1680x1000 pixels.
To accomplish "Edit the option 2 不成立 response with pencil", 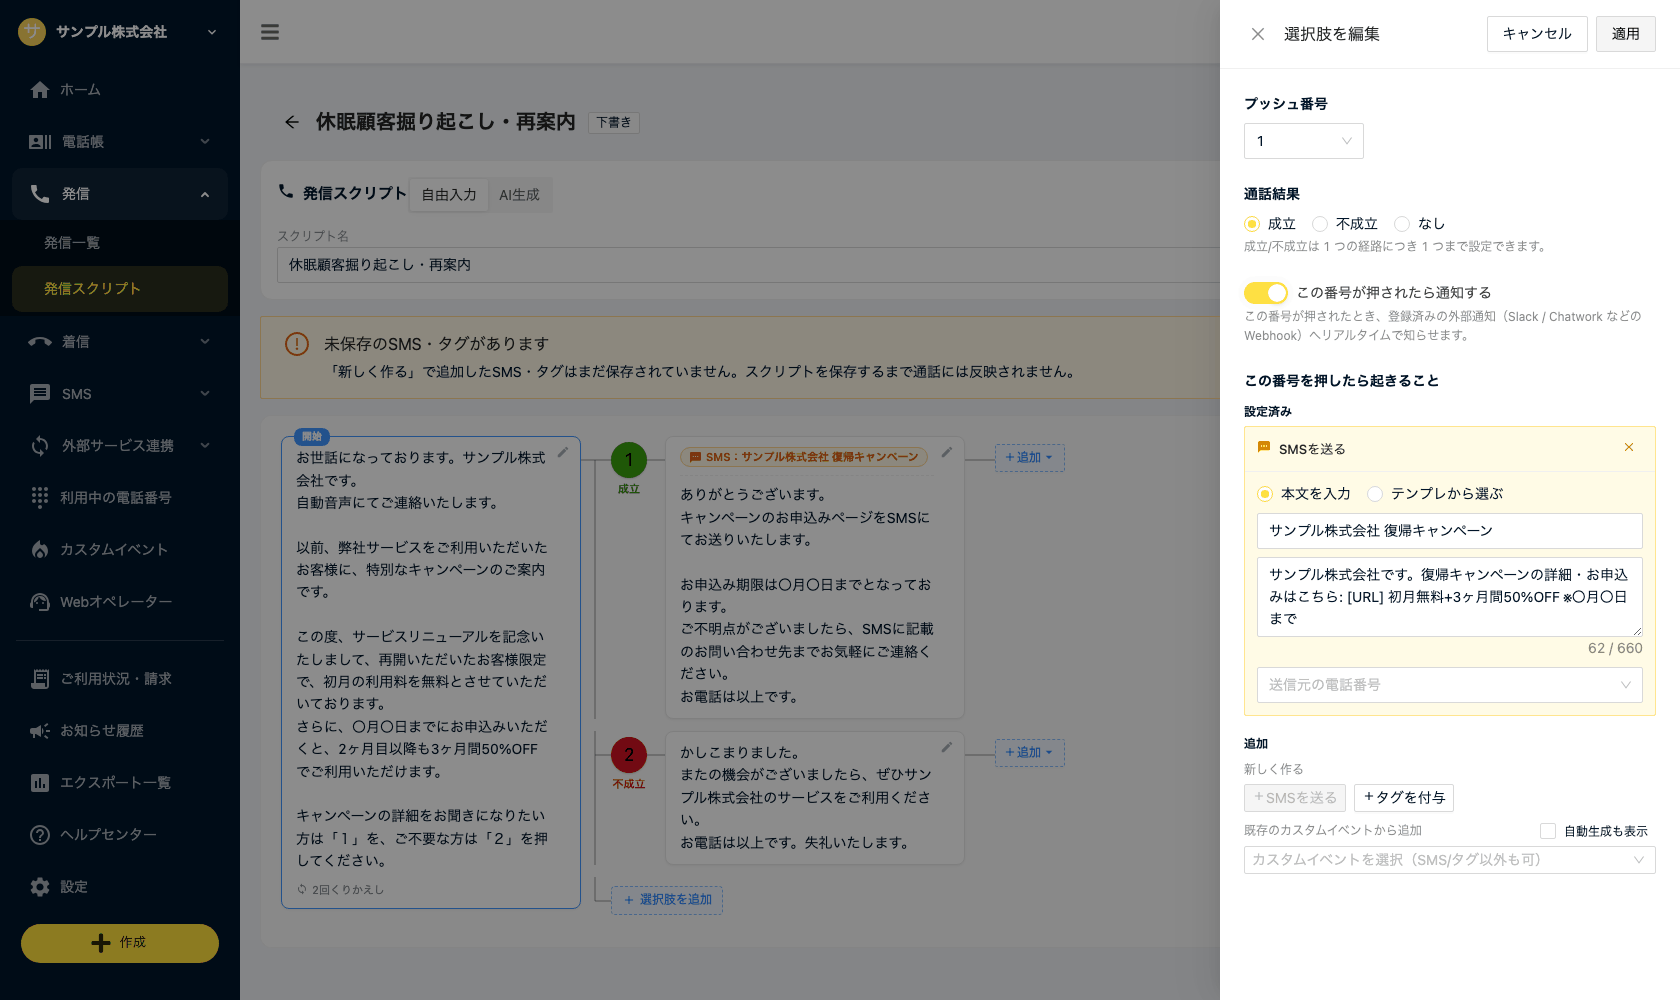I will pos(946,748).
